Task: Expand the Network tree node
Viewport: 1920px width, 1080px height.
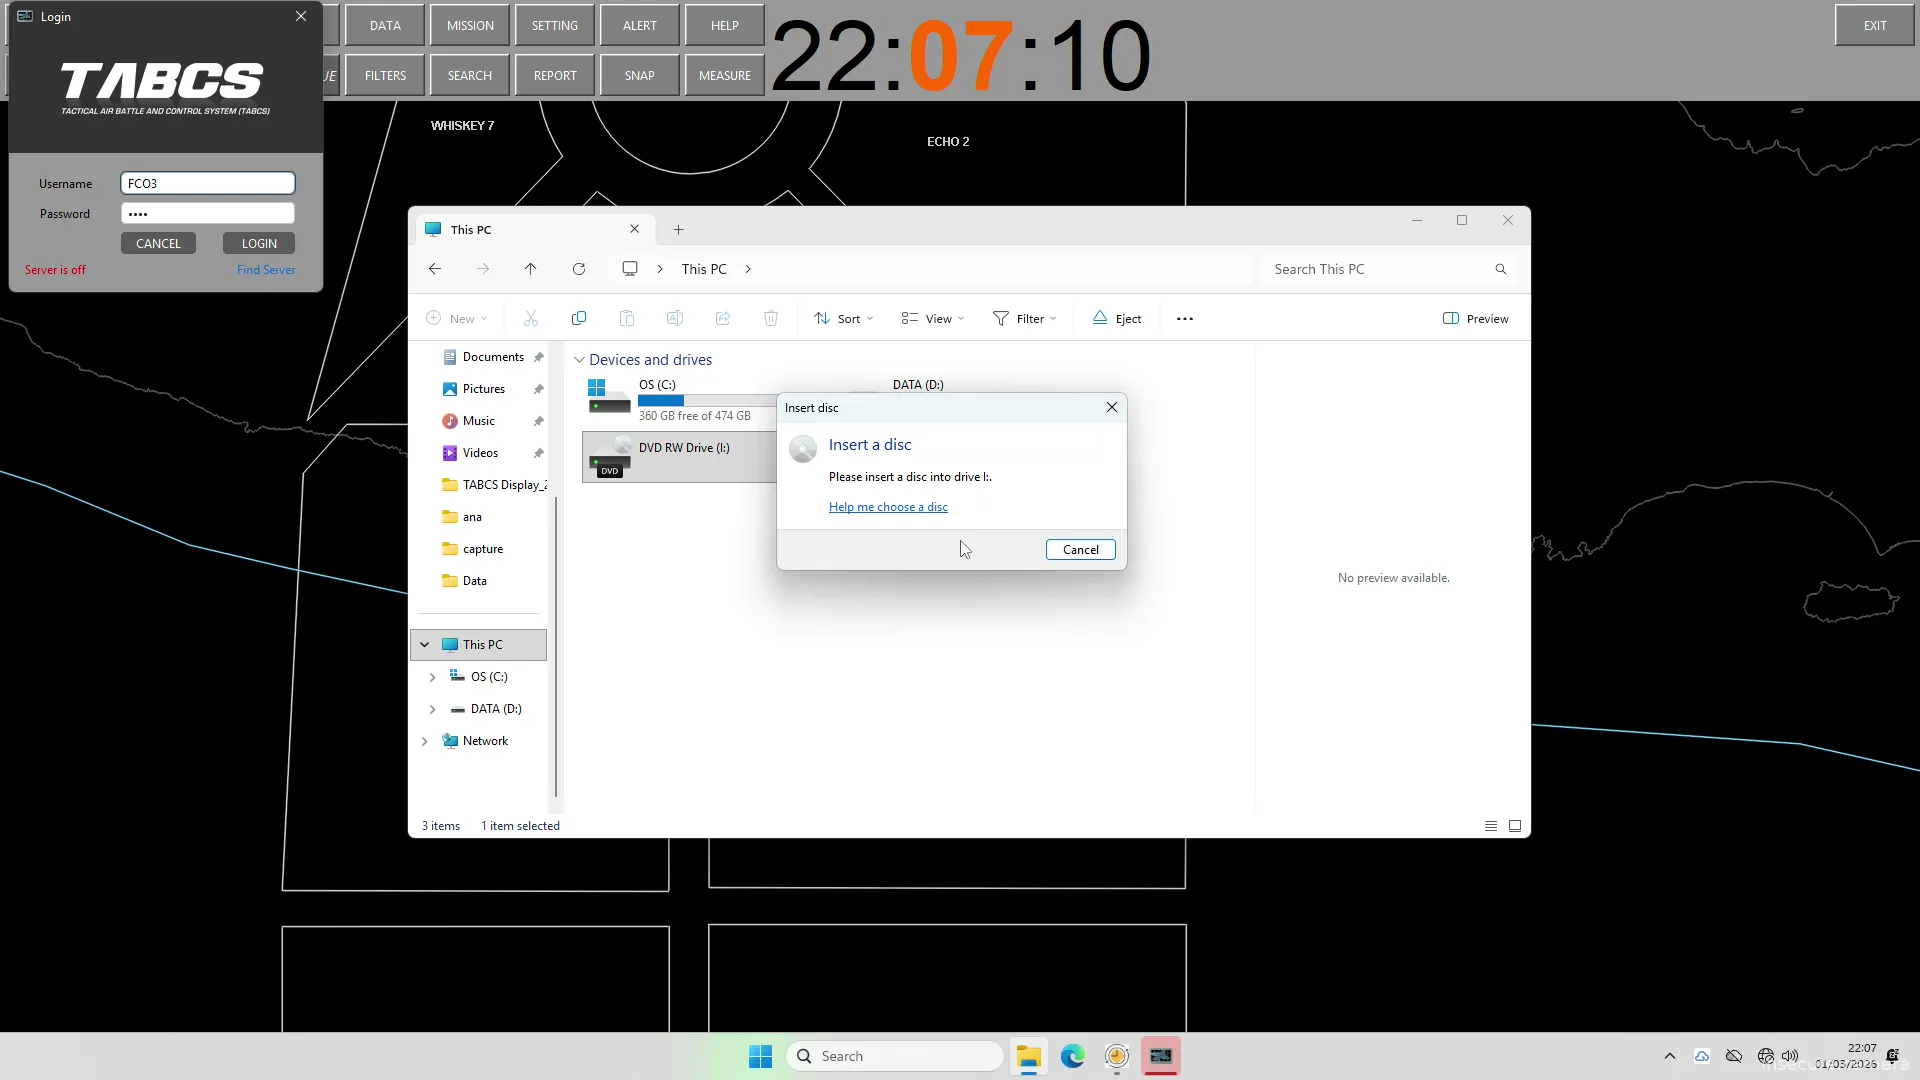Action: tap(425, 741)
